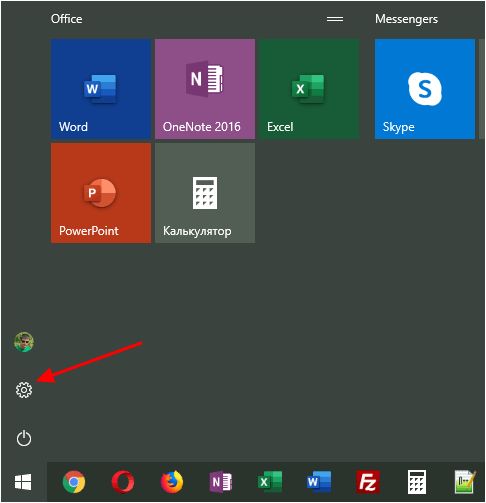The width and height of the screenshot is (486, 503).
Task: Open the user account avatar
Action: 24,342
